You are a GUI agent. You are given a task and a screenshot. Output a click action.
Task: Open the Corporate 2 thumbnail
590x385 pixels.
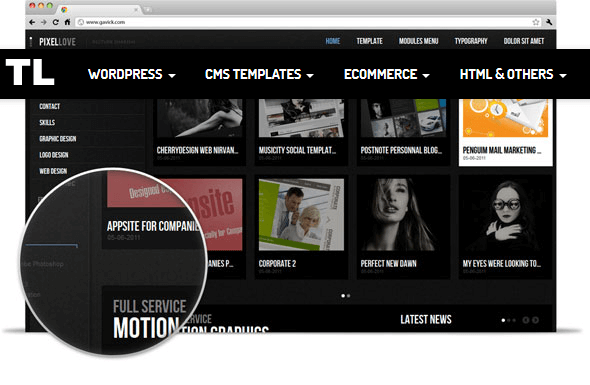click(x=301, y=215)
